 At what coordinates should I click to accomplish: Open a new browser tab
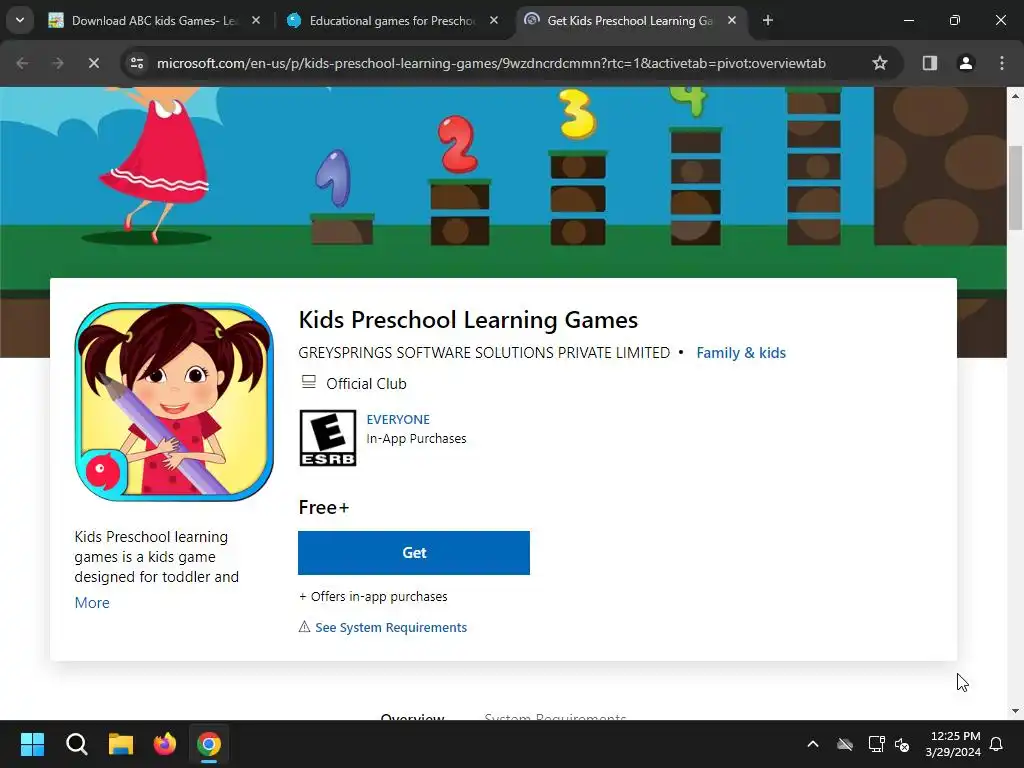click(x=768, y=21)
